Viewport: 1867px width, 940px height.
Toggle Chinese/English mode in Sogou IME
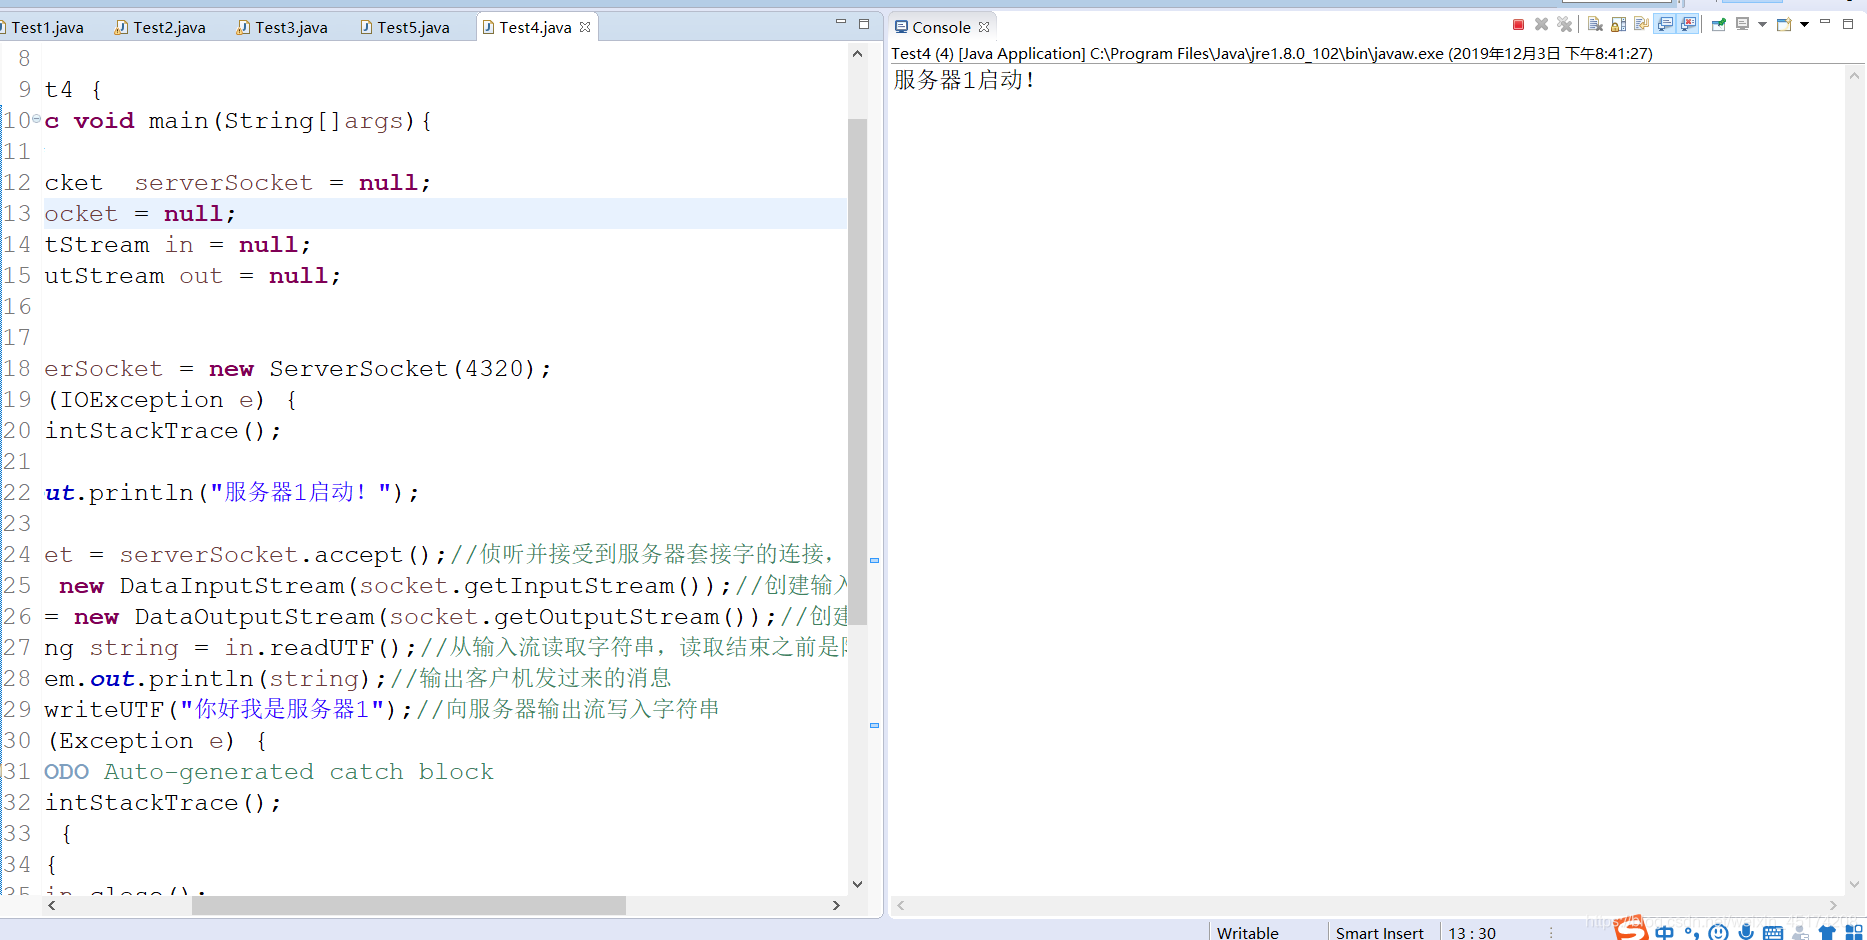coord(1664,932)
